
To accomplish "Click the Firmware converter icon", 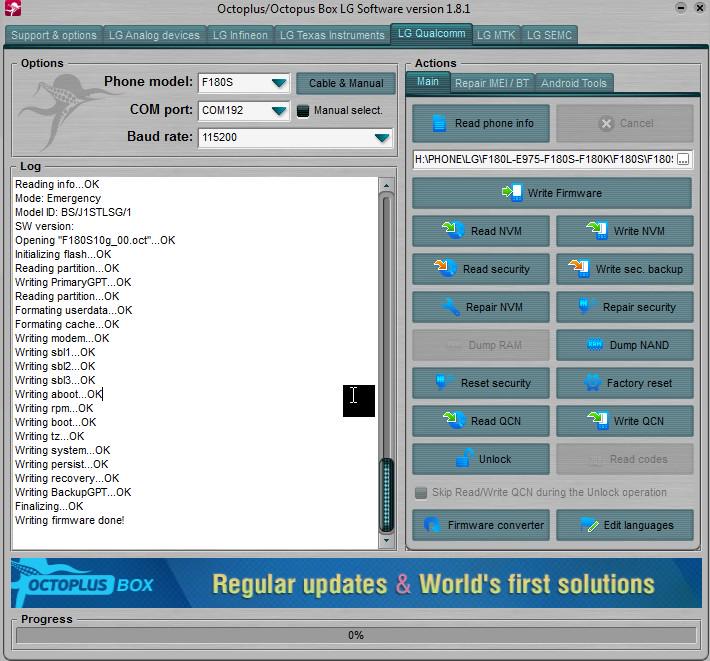I will pyautogui.click(x=432, y=525).
